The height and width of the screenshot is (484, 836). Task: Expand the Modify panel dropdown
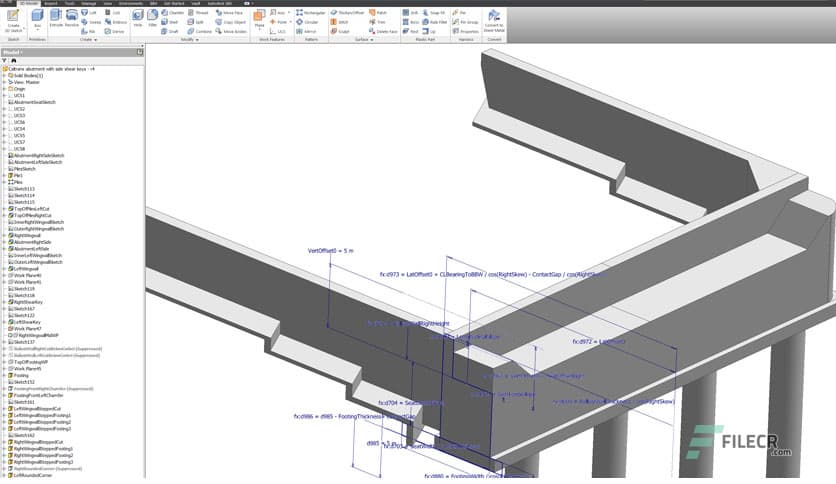tap(197, 39)
